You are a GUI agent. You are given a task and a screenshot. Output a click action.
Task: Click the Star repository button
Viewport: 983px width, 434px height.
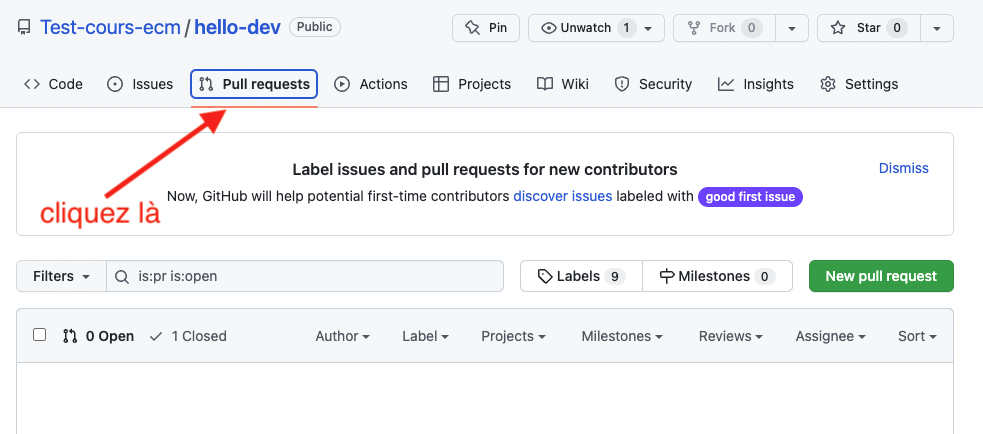(866, 28)
